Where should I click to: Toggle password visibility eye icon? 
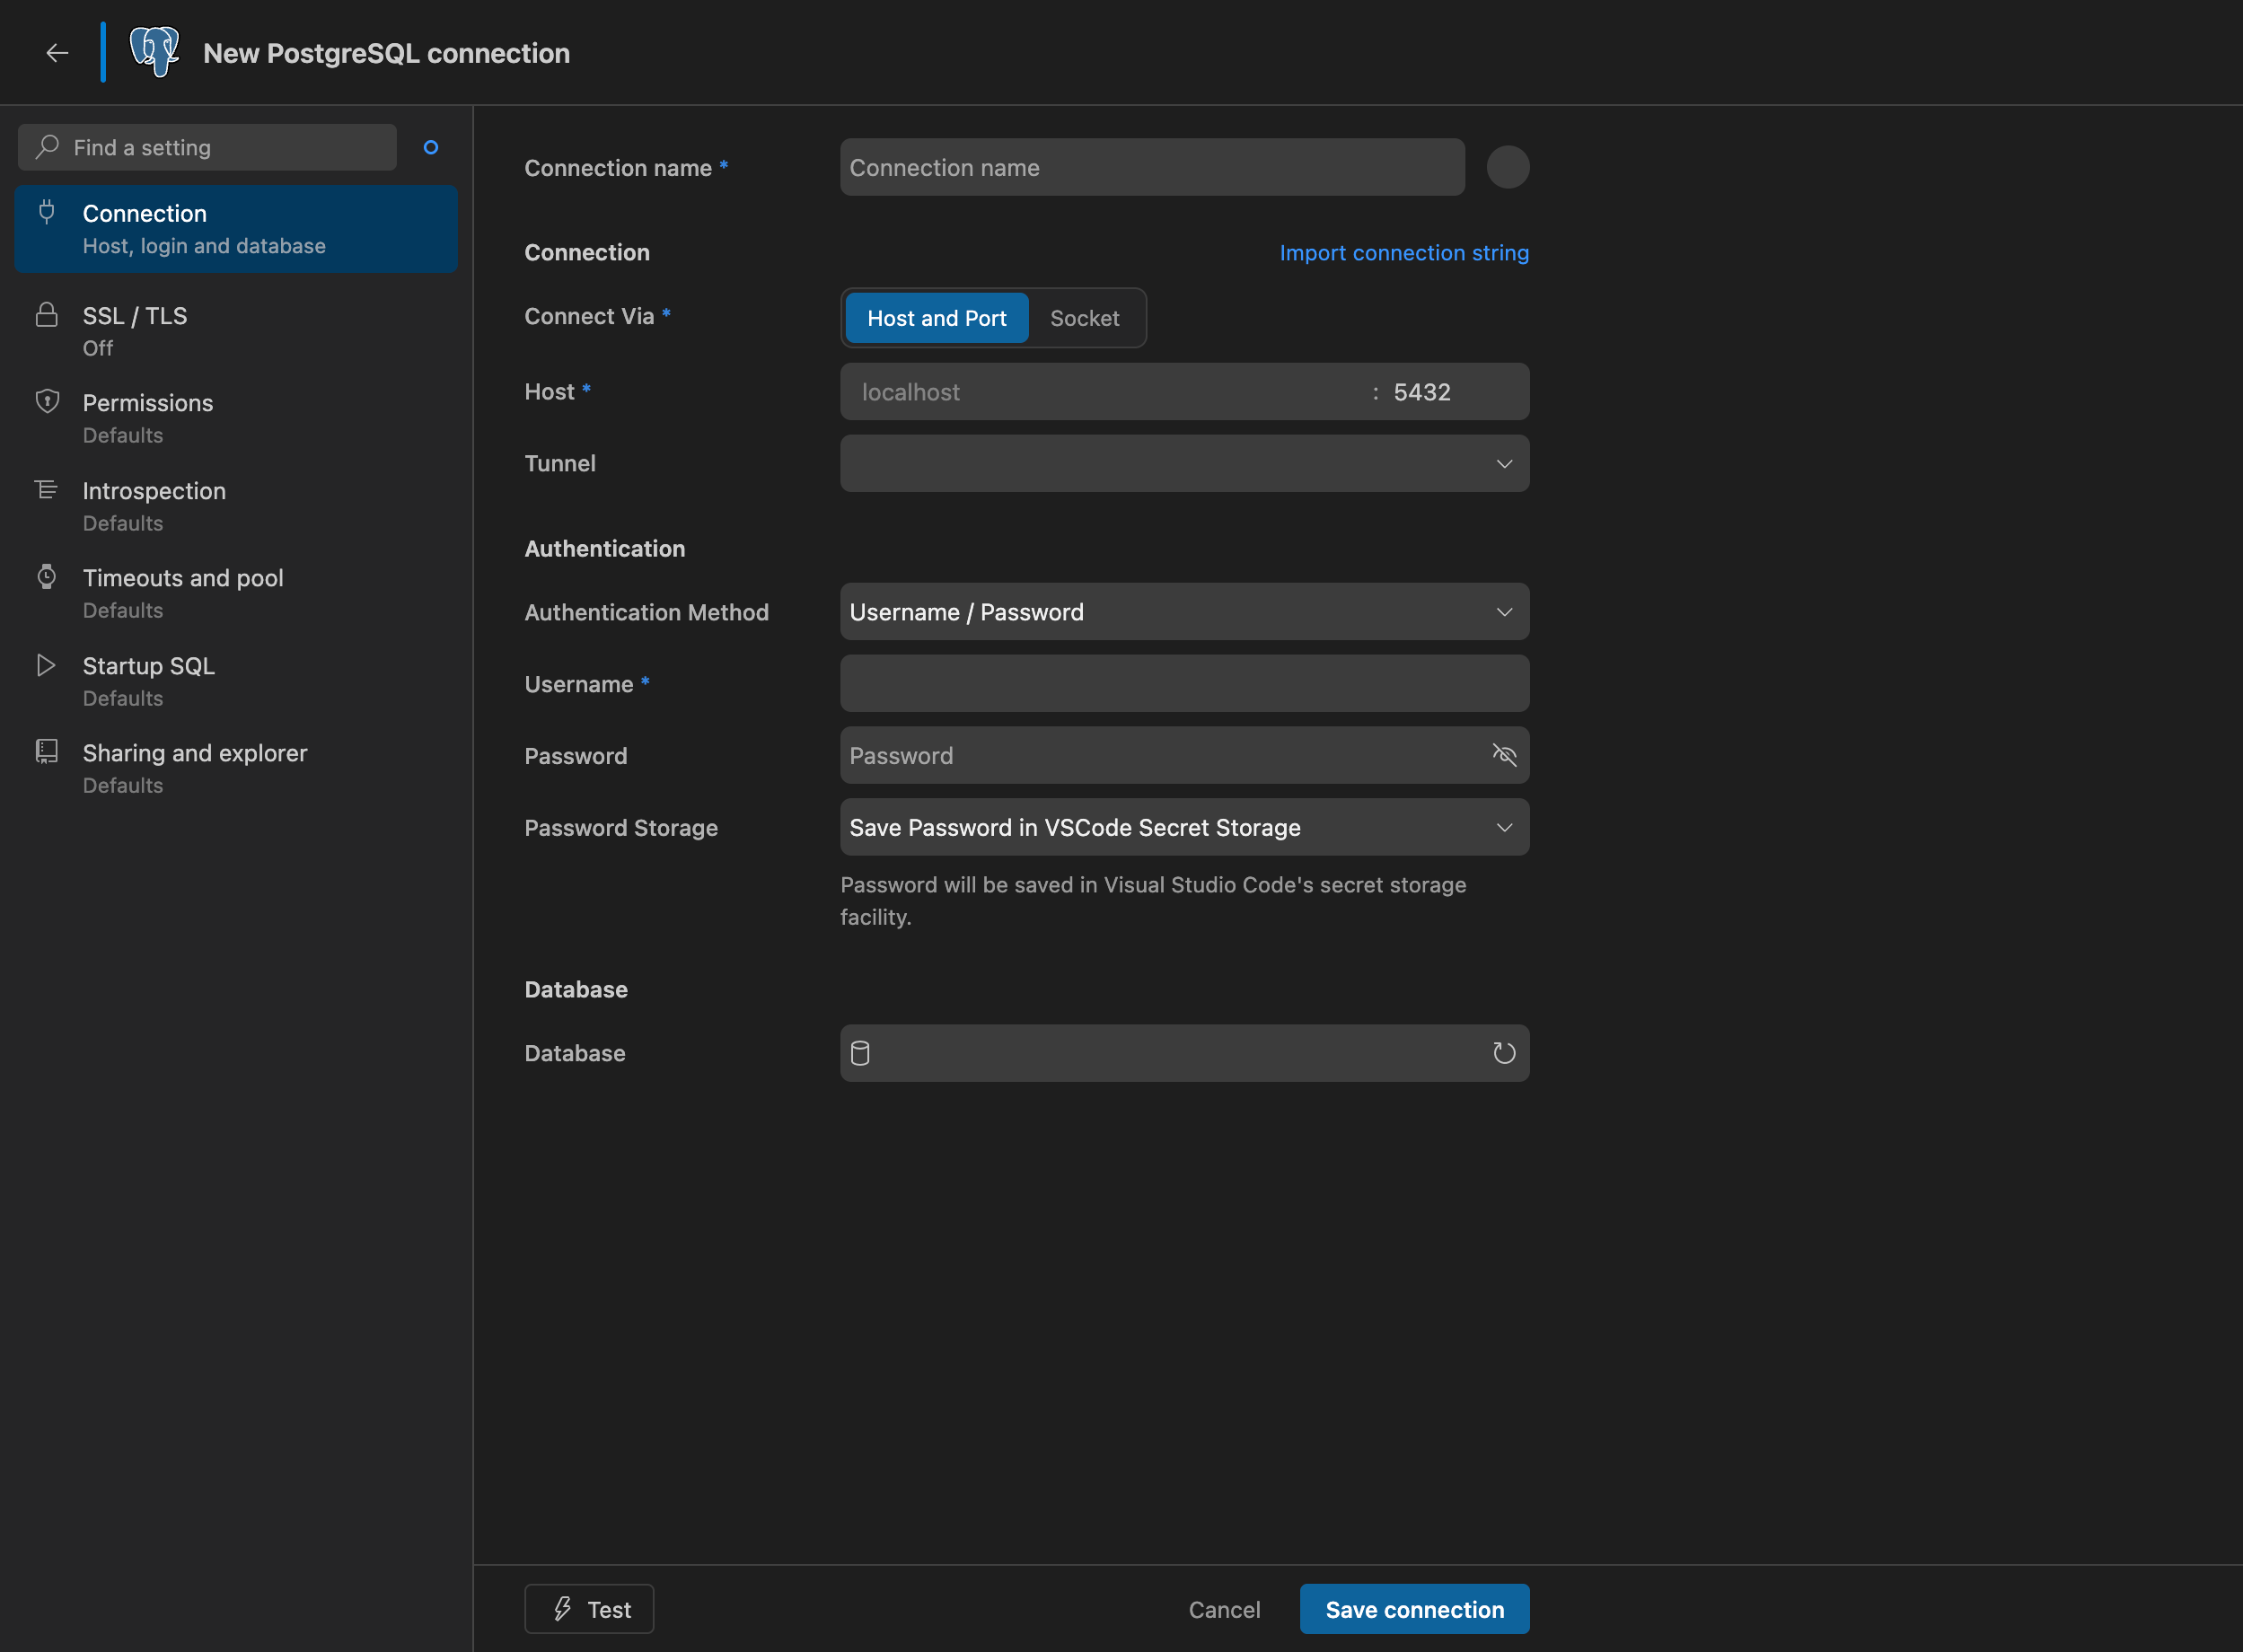point(1504,755)
